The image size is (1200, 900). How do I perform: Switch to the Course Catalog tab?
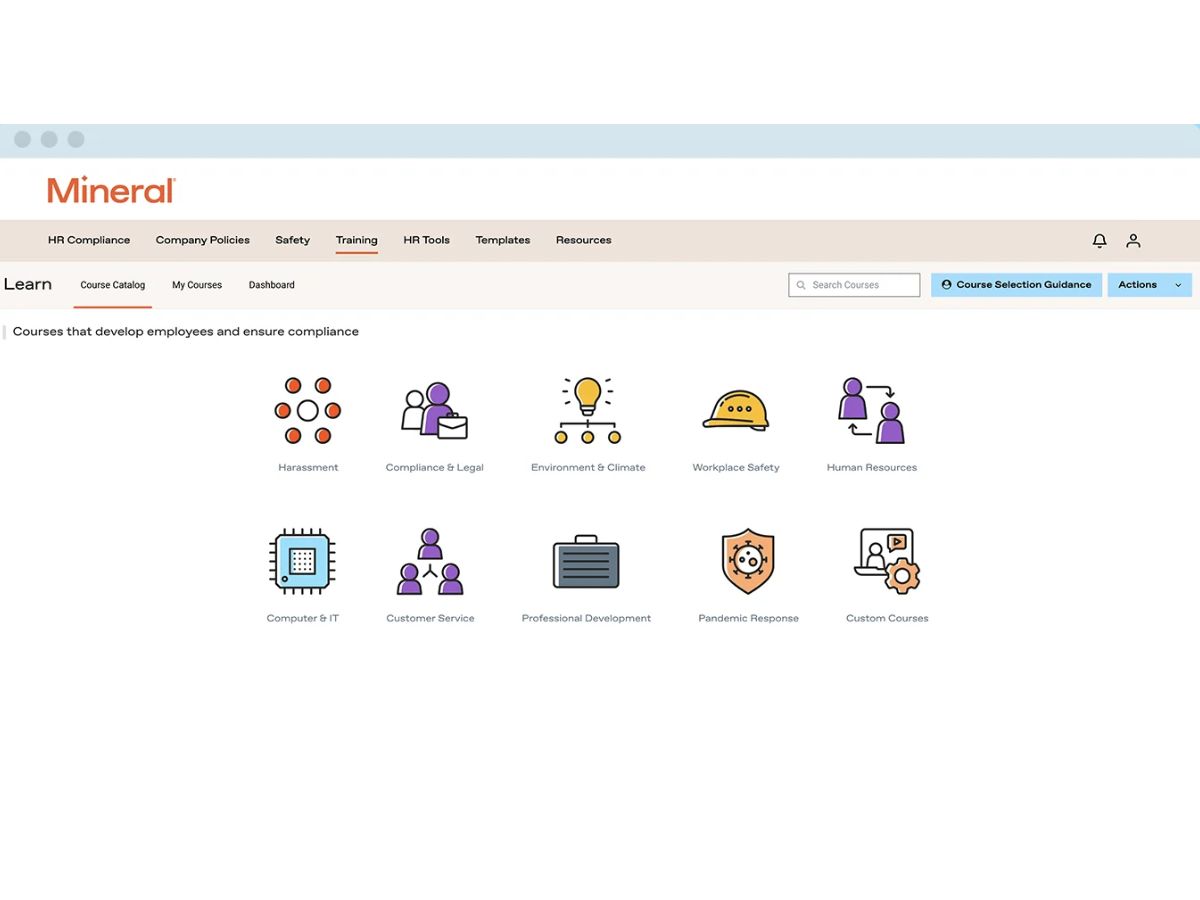tap(113, 285)
